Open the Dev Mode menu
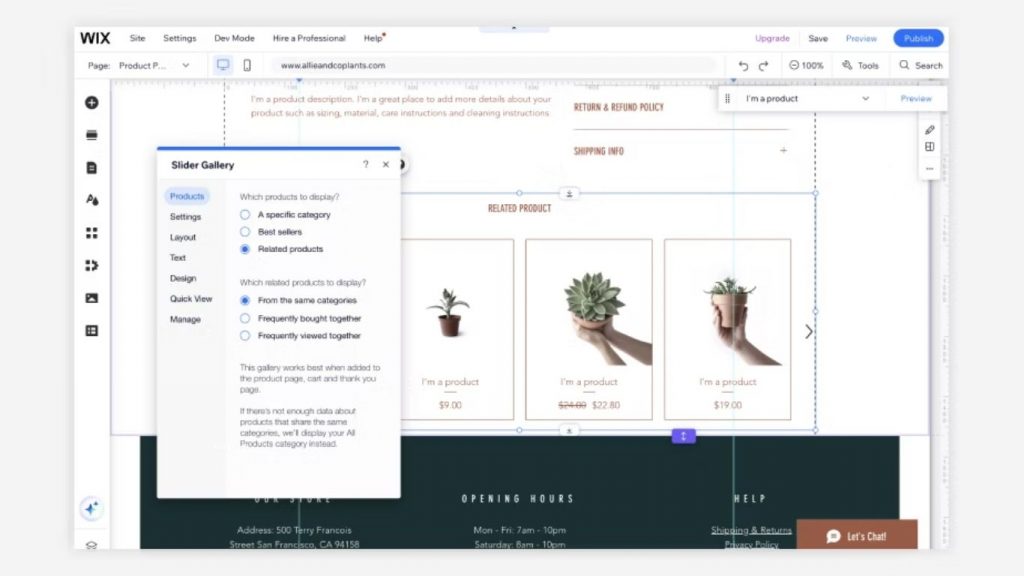 [x=234, y=37]
